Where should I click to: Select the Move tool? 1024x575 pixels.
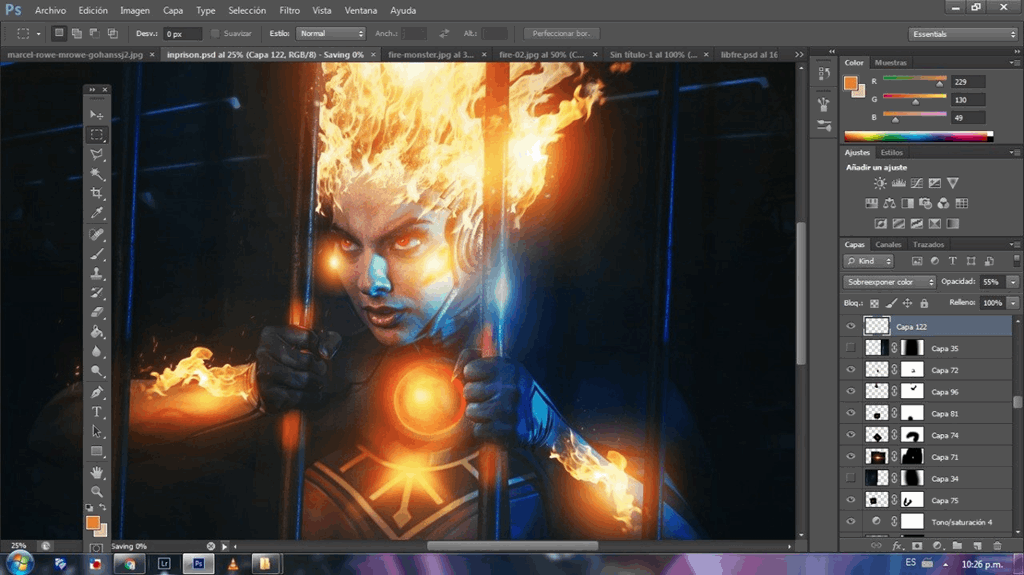(97, 115)
